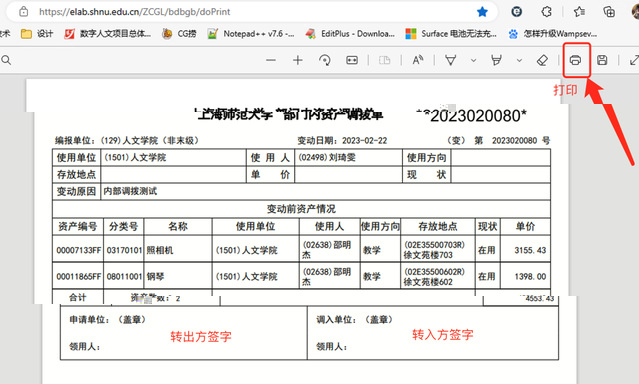Open the 设计 bookmarks folder
The width and height of the screenshot is (639, 384).
tap(37, 34)
